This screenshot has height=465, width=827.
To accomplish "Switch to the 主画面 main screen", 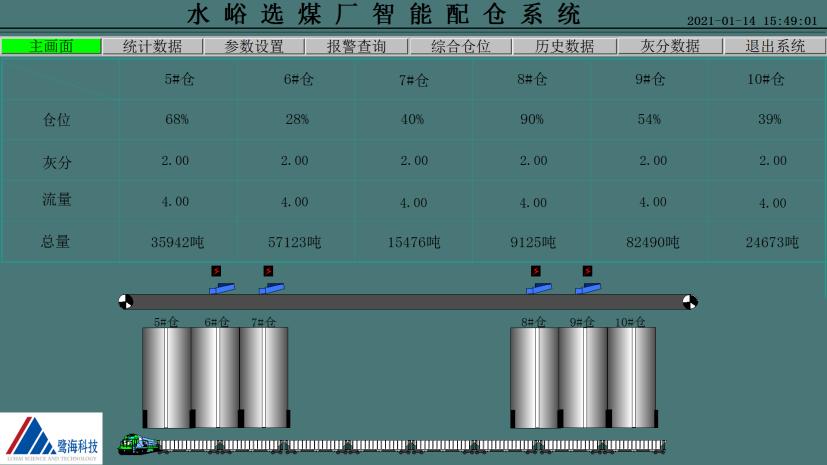I will (51, 46).
